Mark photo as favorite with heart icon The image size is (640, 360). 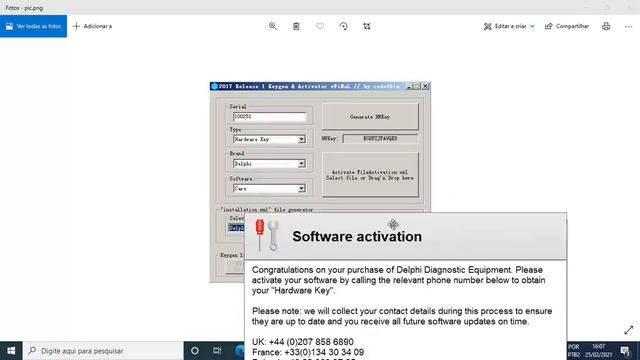click(x=320, y=26)
